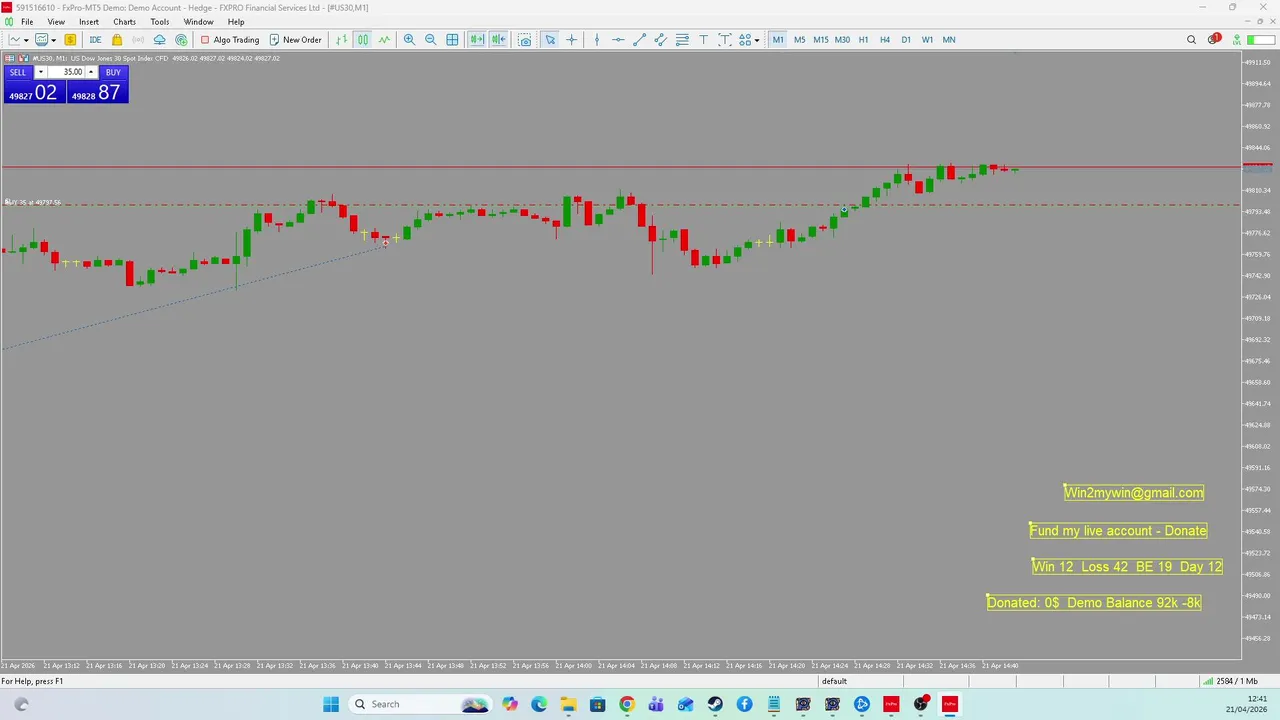Switch chart to candlesticks
This screenshot has width=1280, height=720.
[363, 40]
